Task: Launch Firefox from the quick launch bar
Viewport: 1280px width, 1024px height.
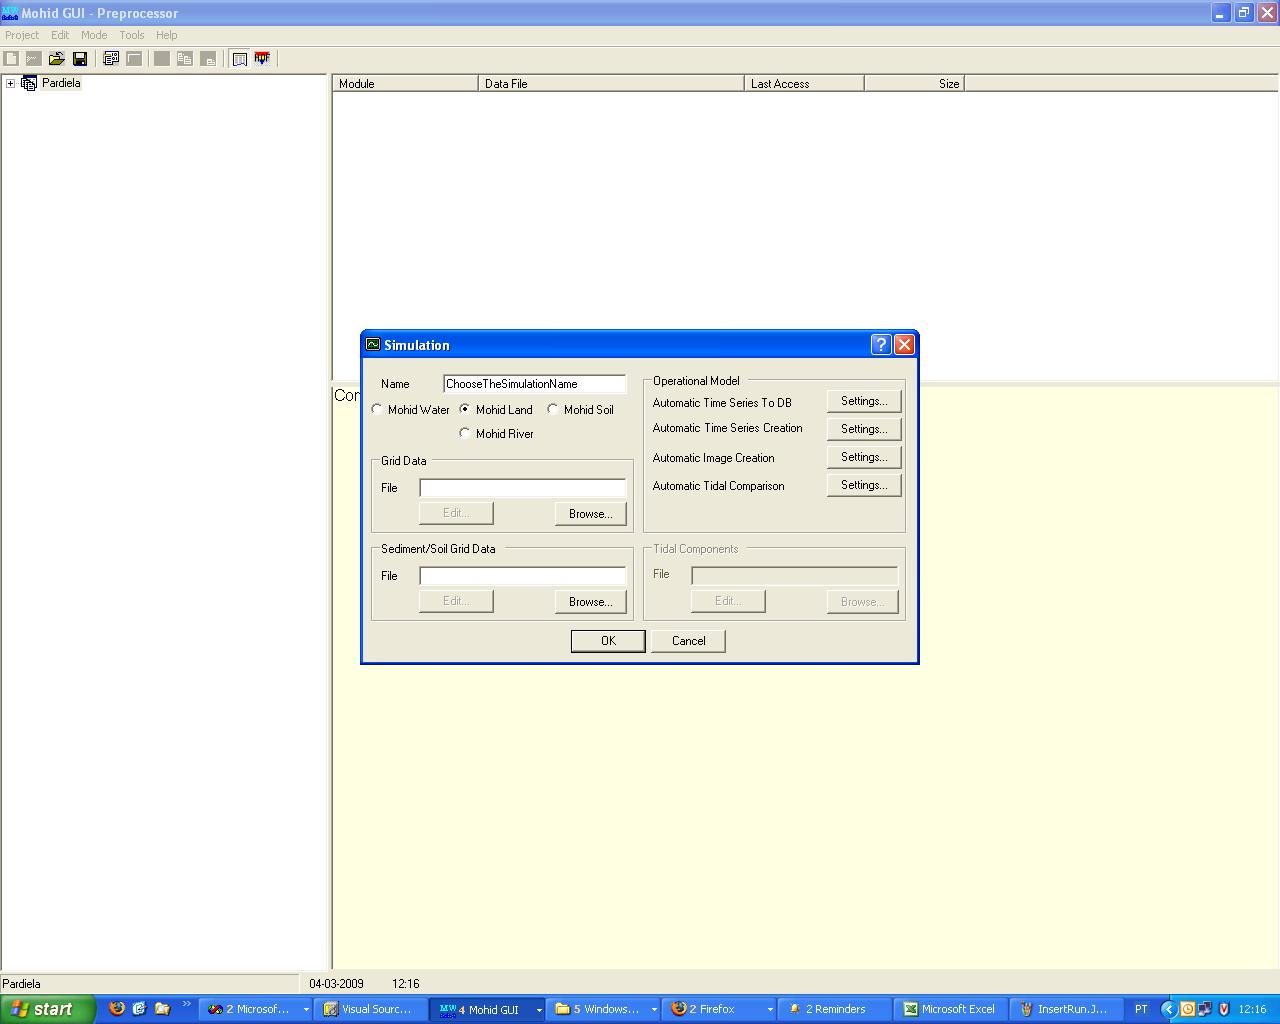Action: click(117, 1009)
